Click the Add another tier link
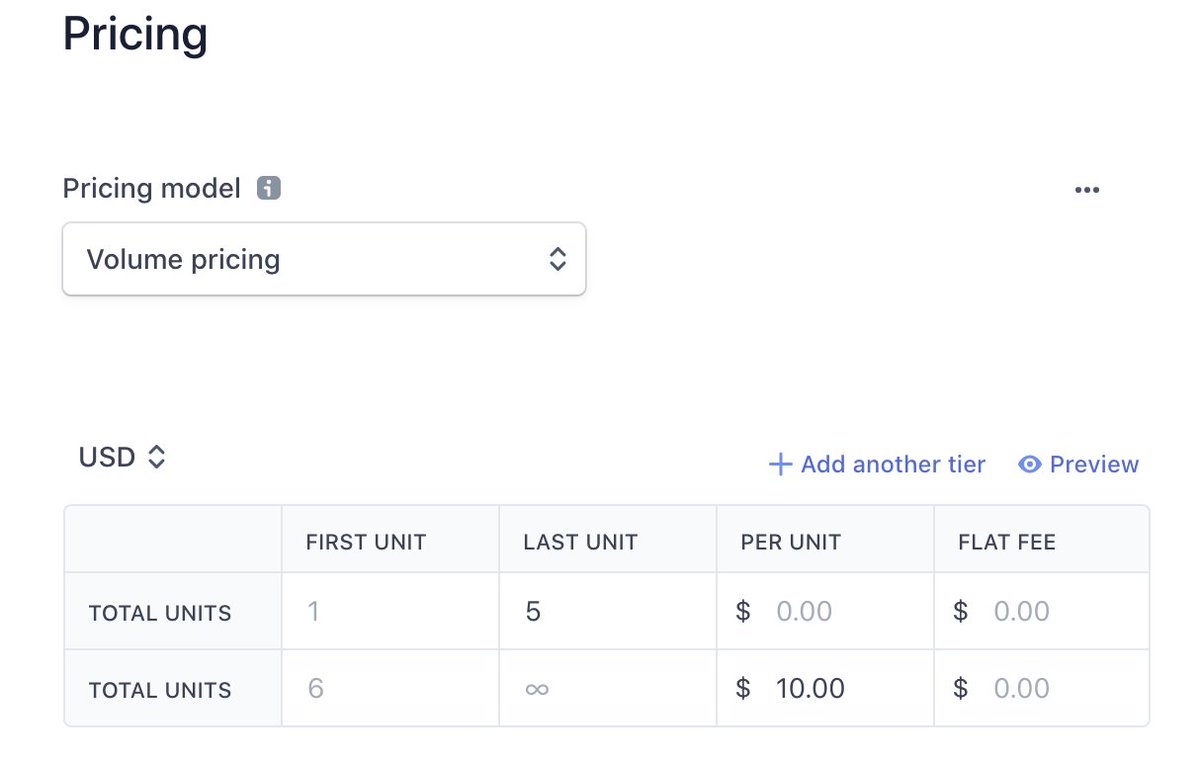1200x763 pixels. (877, 464)
